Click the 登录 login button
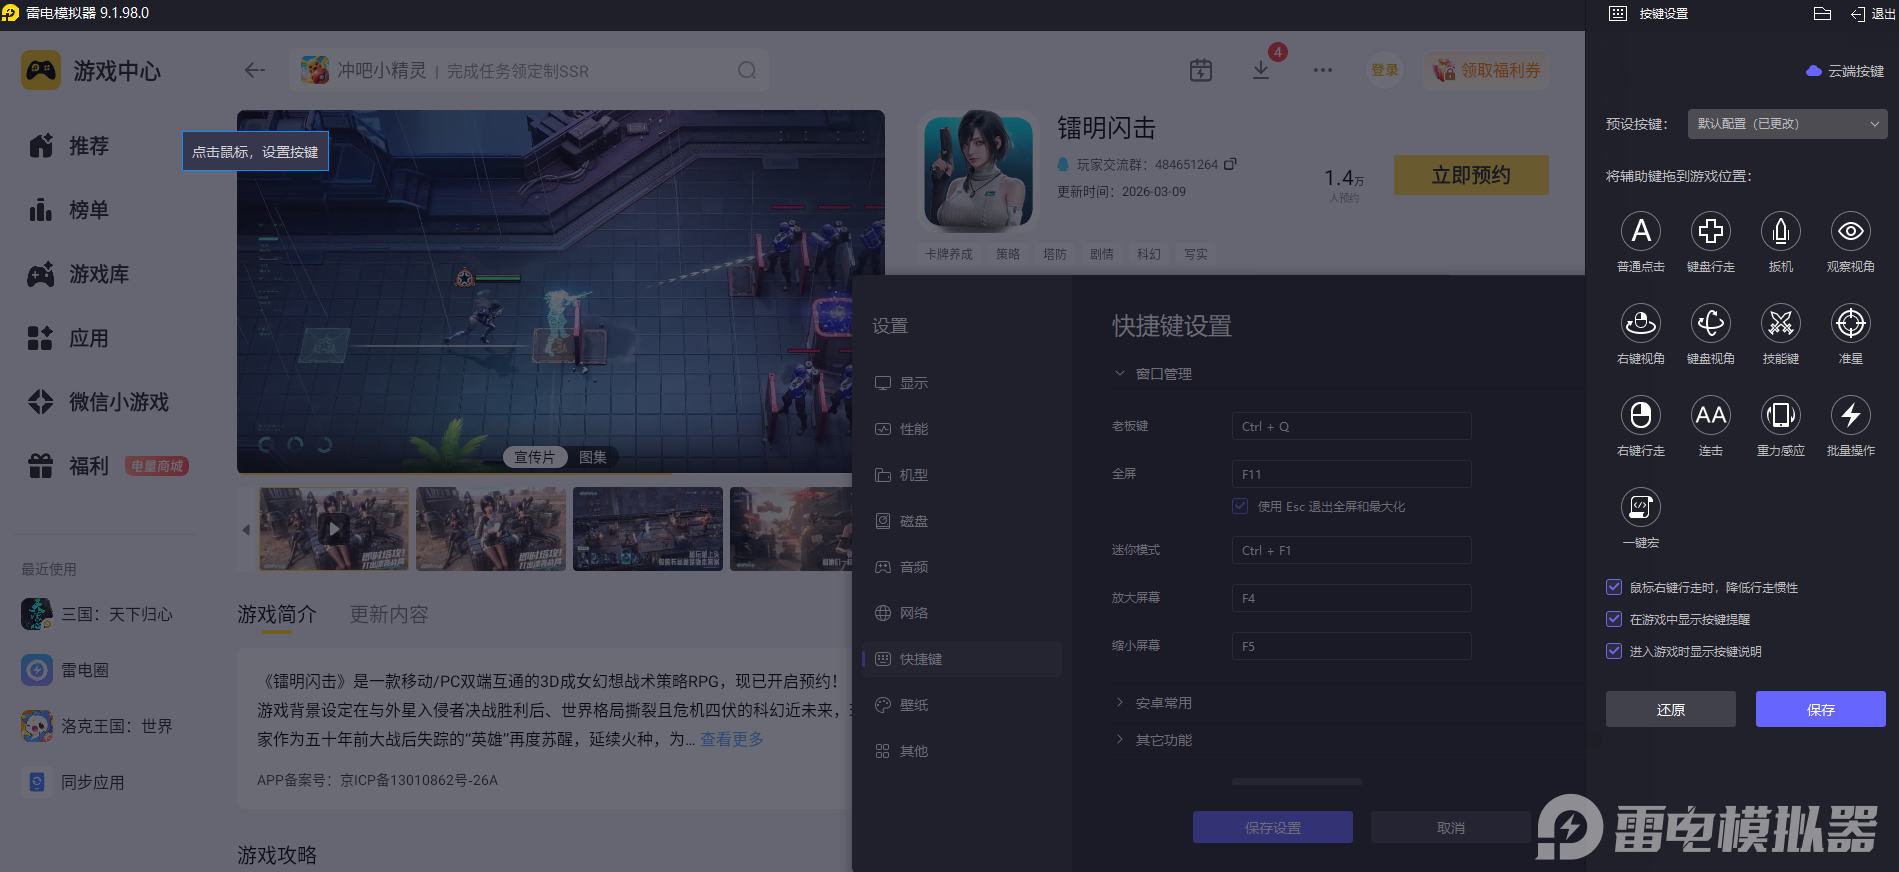Screen dimensions: 1899x872 [1385, 70]
